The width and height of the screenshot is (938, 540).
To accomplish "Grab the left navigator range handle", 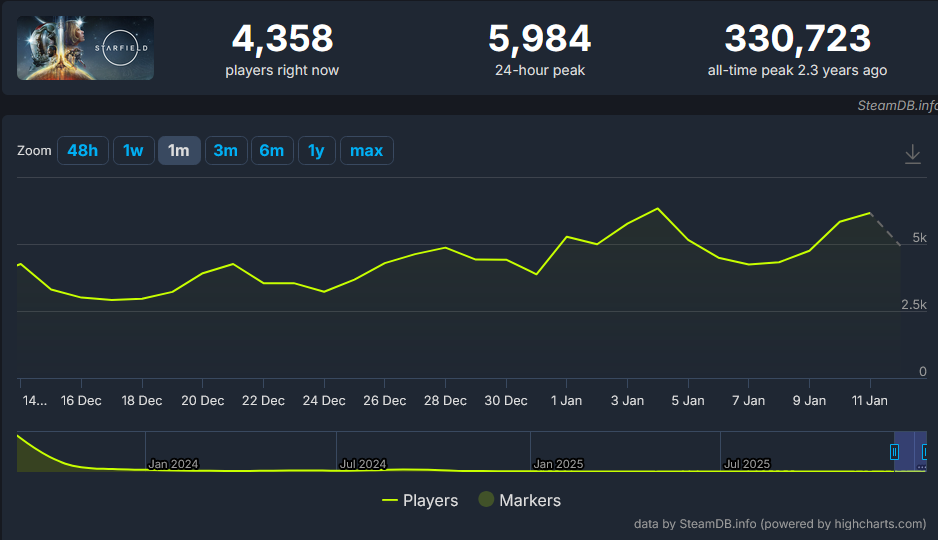I will (894, 451).
